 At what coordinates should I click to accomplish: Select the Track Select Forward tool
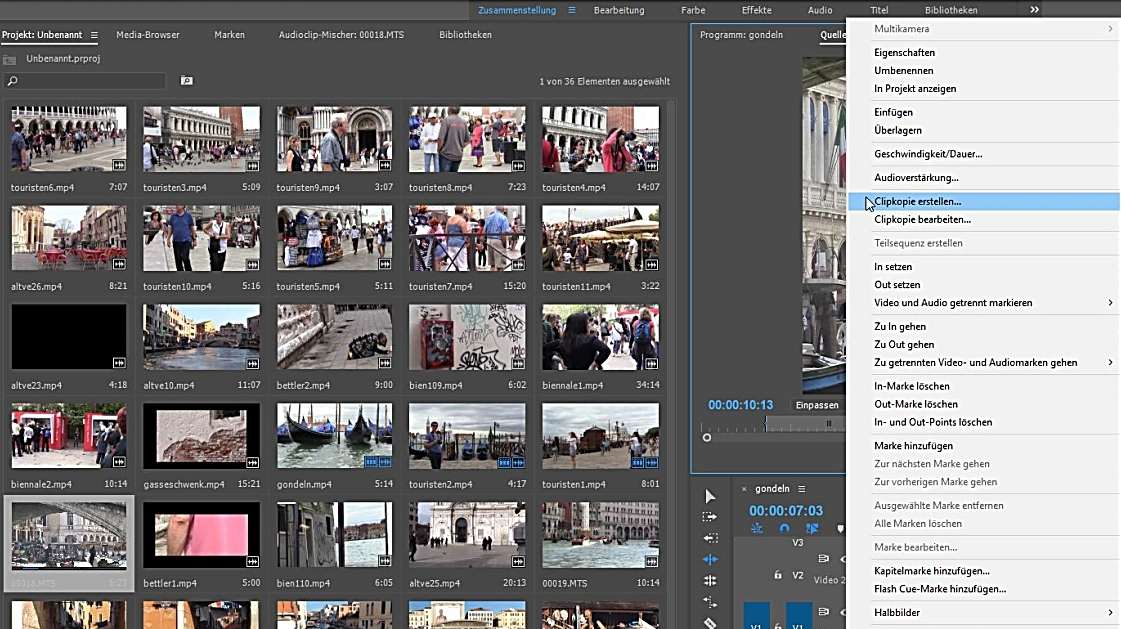pos(709,517)
